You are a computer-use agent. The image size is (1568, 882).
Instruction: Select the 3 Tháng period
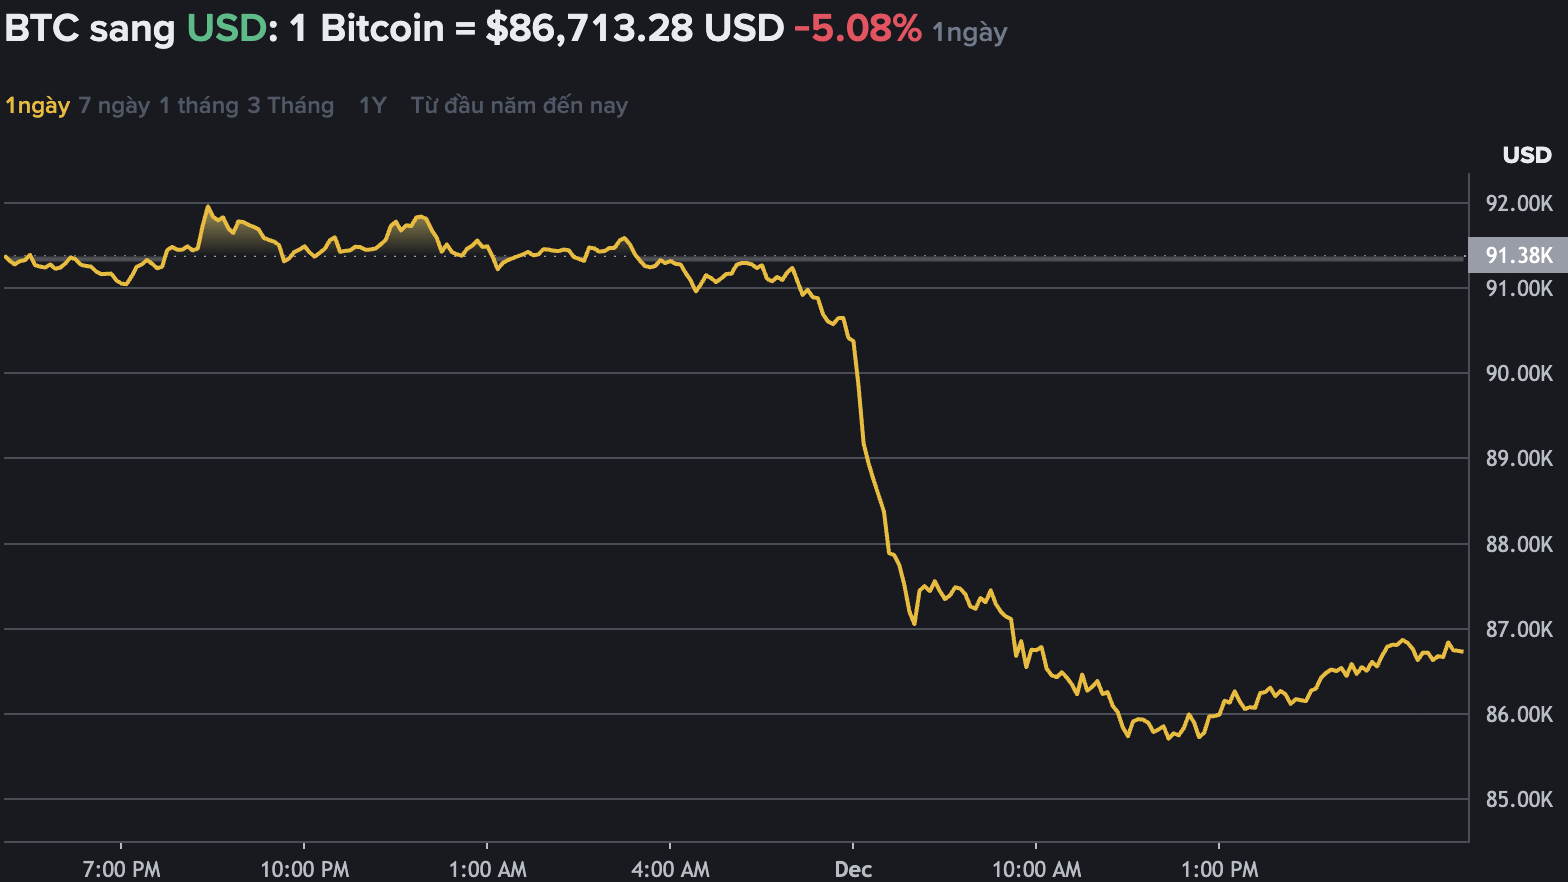click(x=291, y=105)
